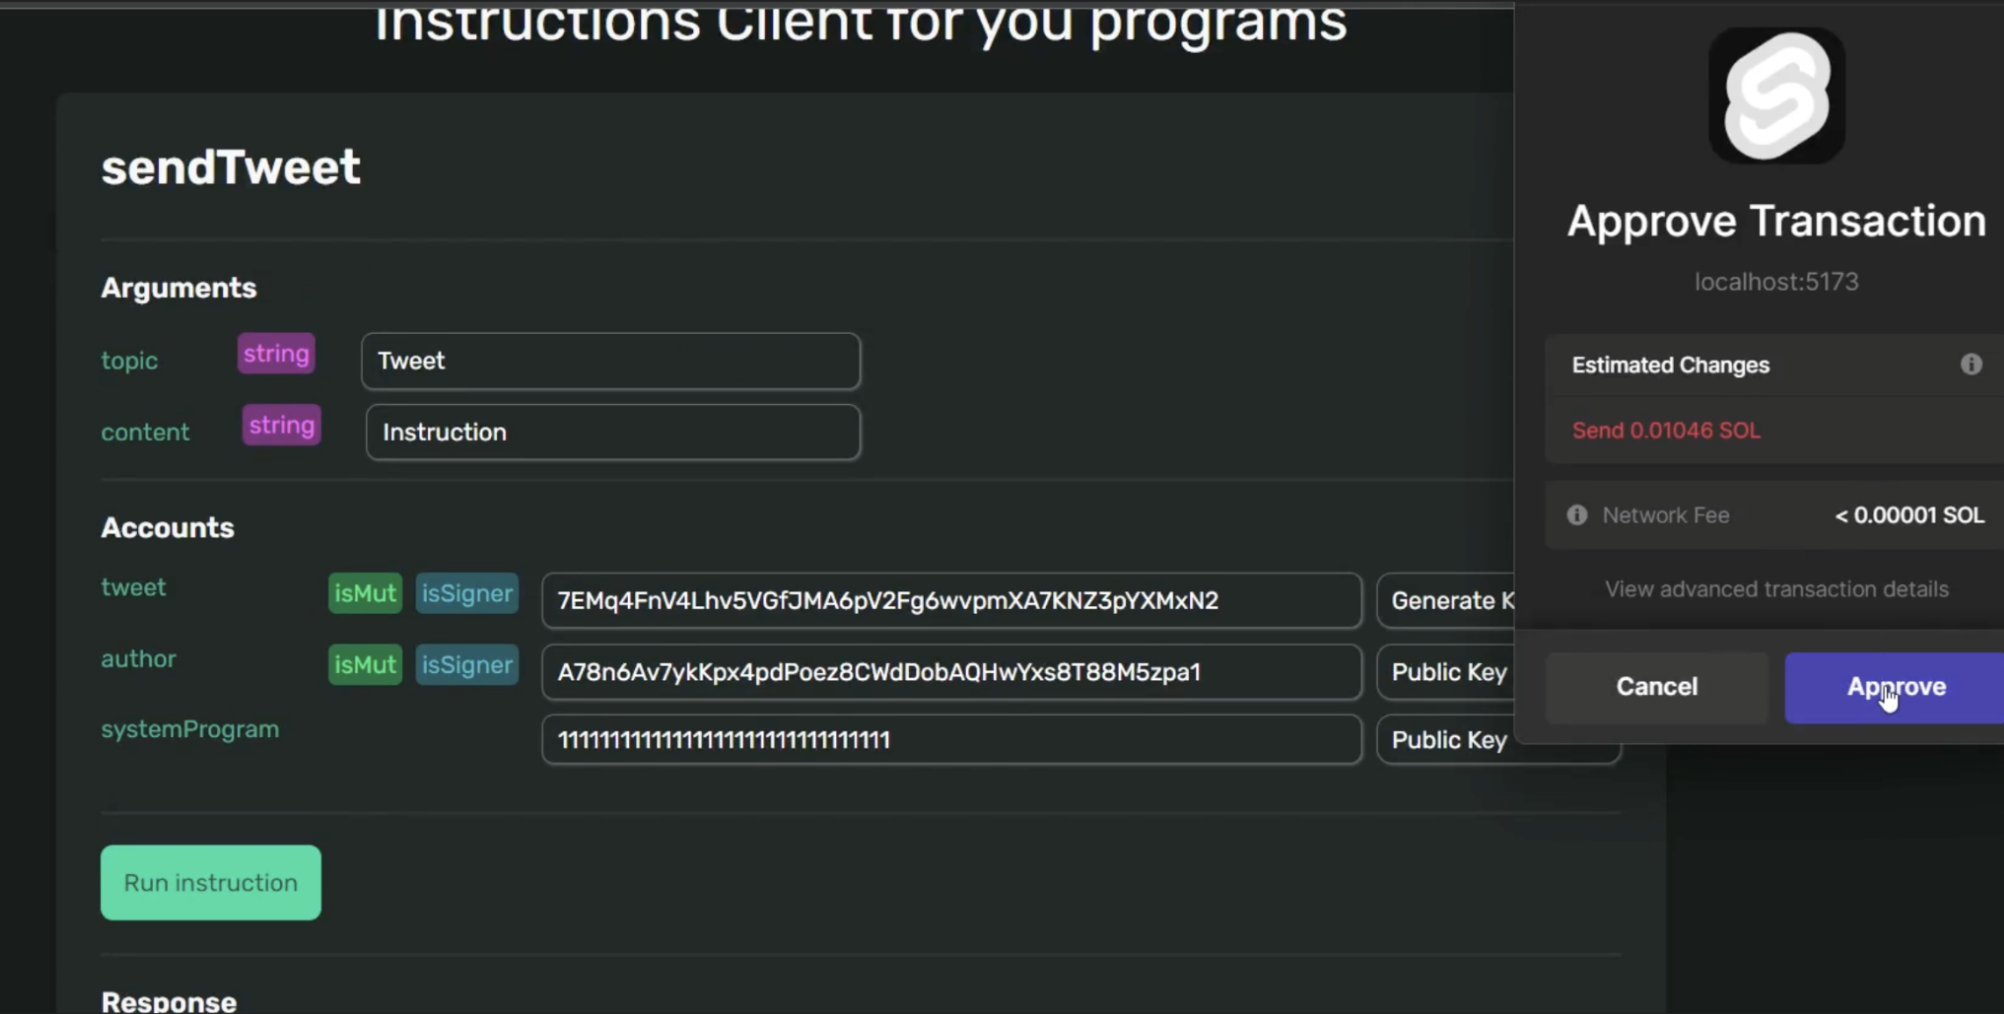This screenshot has height=1014, width=2004.
Task: Click the sendTweet heading
Action: point(231,167)
